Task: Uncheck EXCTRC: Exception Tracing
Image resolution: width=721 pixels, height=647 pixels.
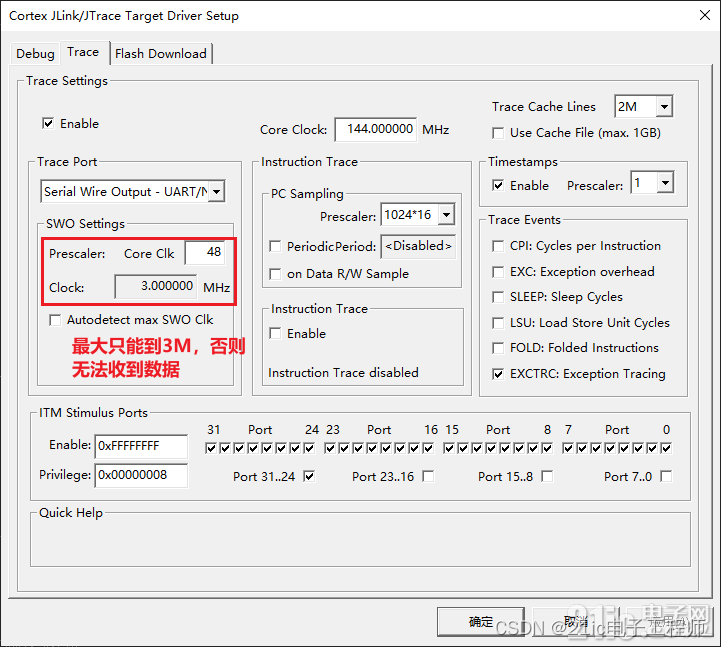Action: pos(498,374)
